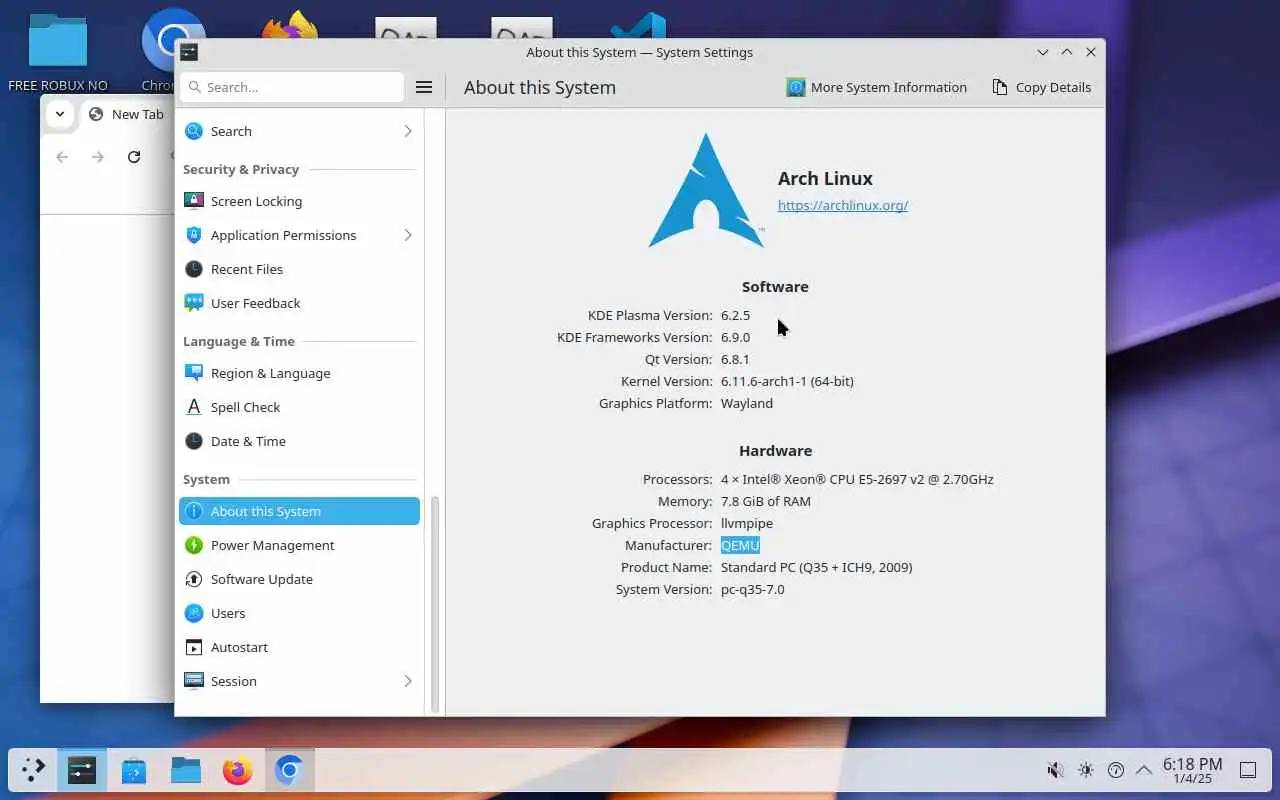
Task: Click the Copy Details button
Action: (x=1041, y=87)
